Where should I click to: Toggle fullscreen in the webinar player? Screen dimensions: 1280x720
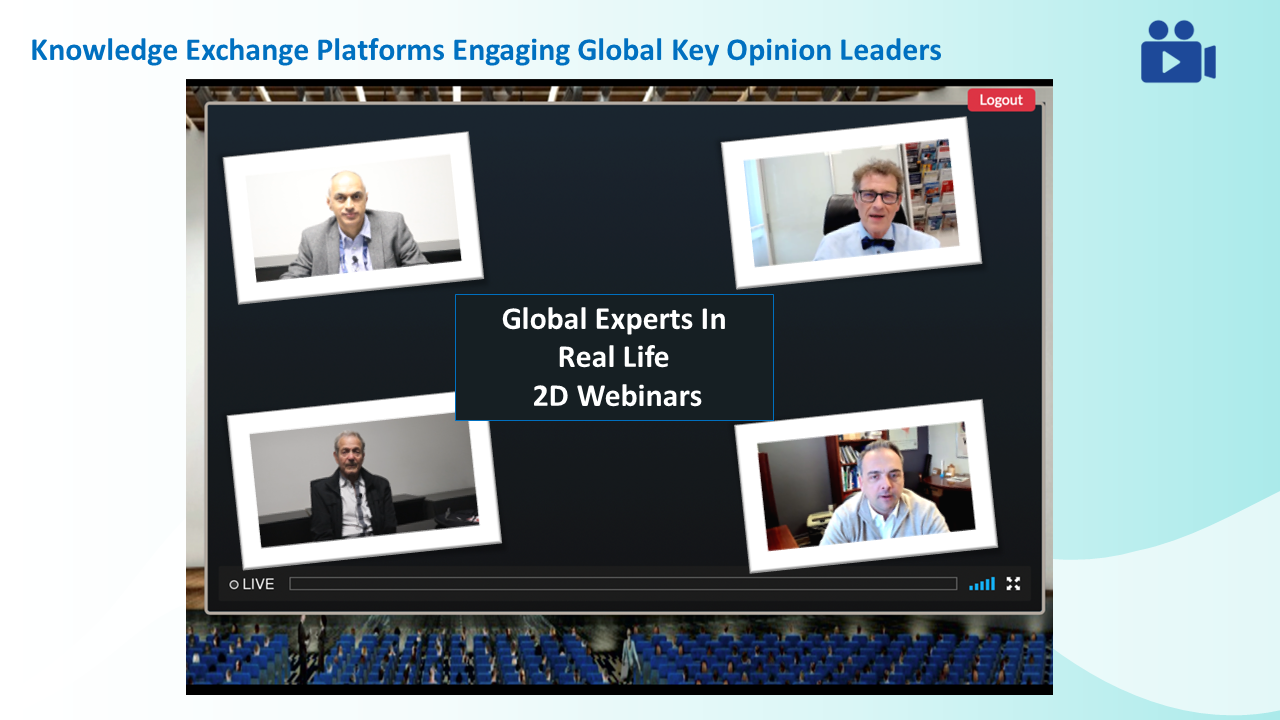1013,584
